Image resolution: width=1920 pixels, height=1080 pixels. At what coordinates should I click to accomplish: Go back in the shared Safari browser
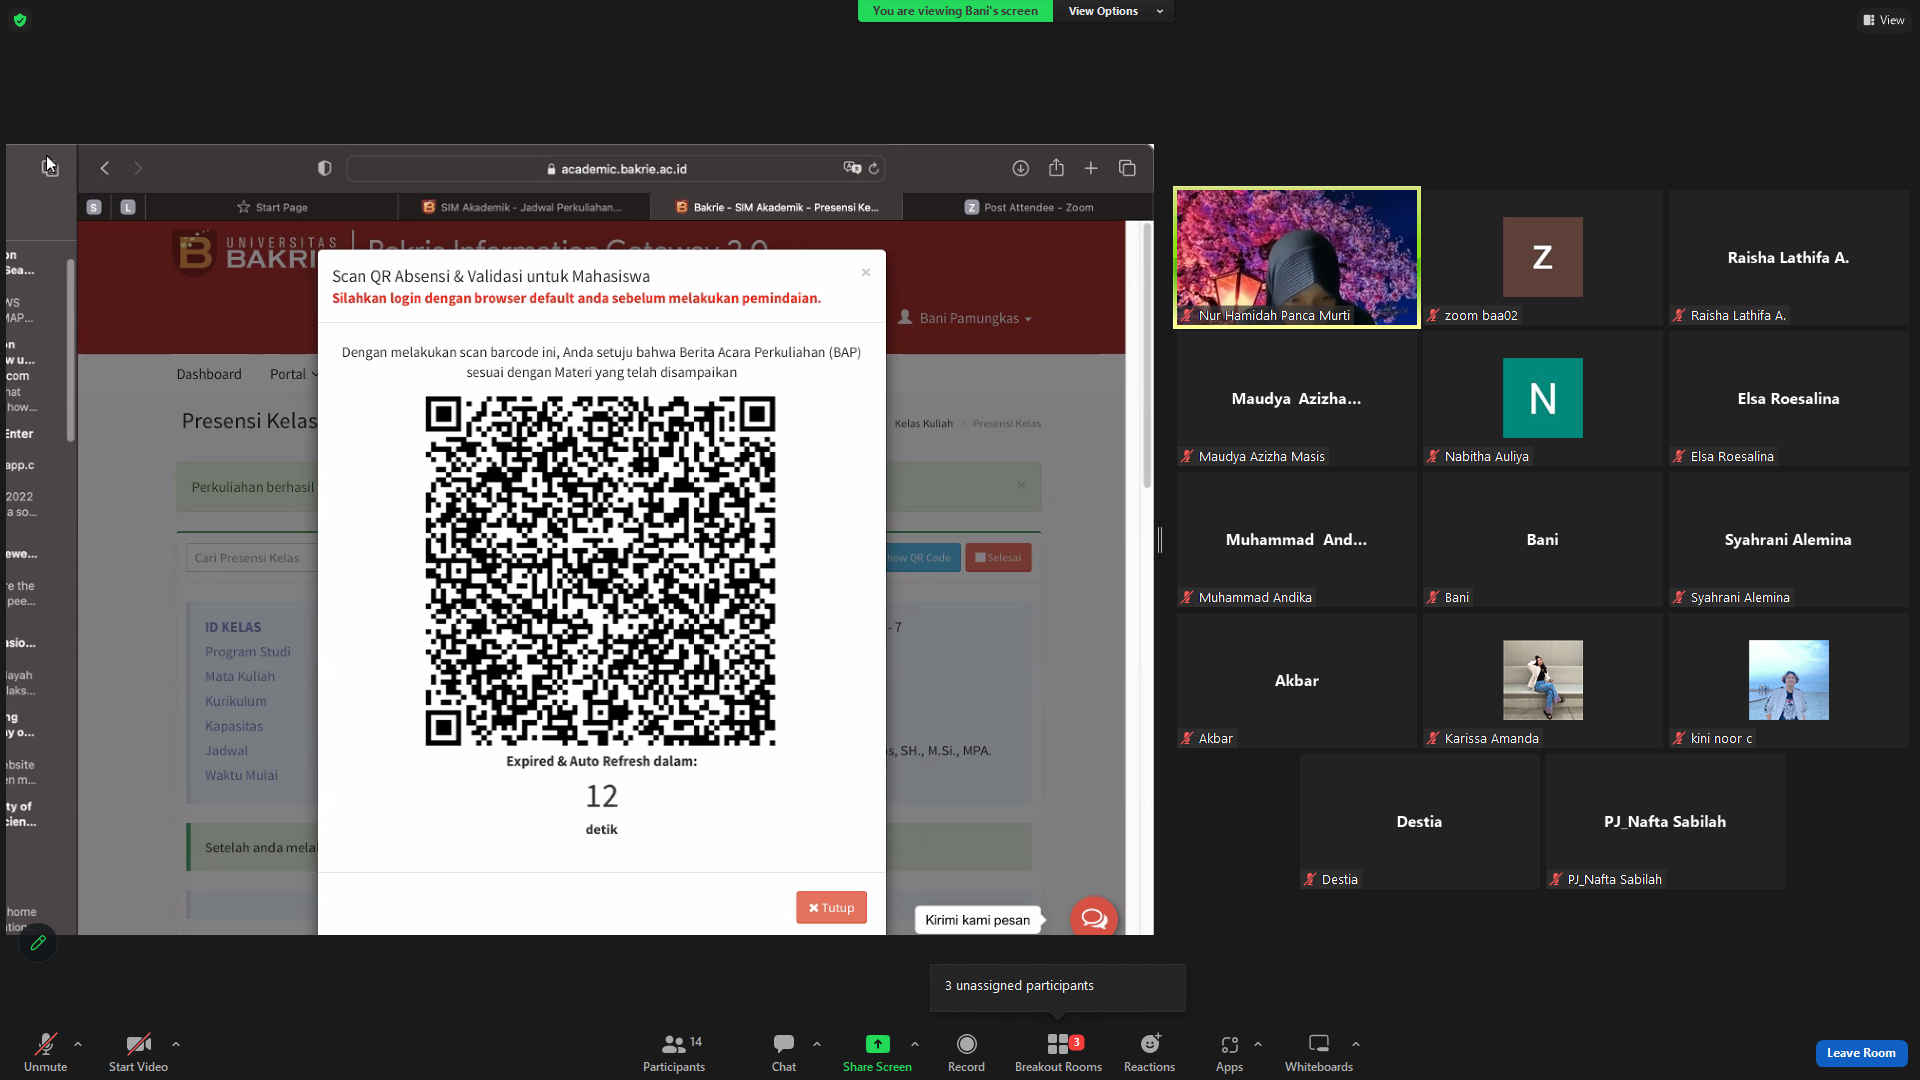coord(105,168)
